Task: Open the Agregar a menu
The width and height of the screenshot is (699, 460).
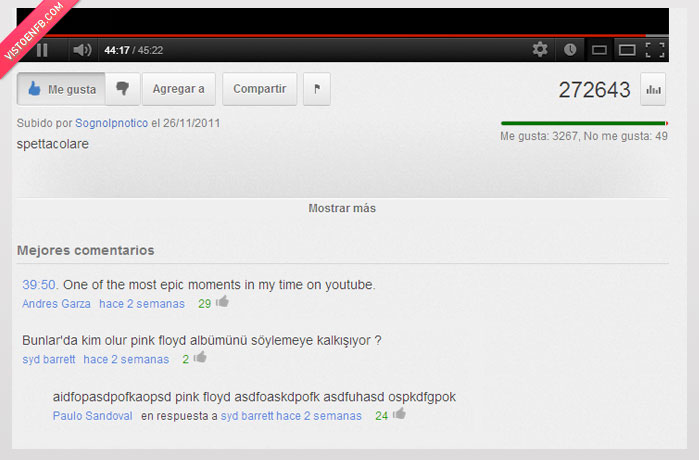Action: tap(179, 89)
